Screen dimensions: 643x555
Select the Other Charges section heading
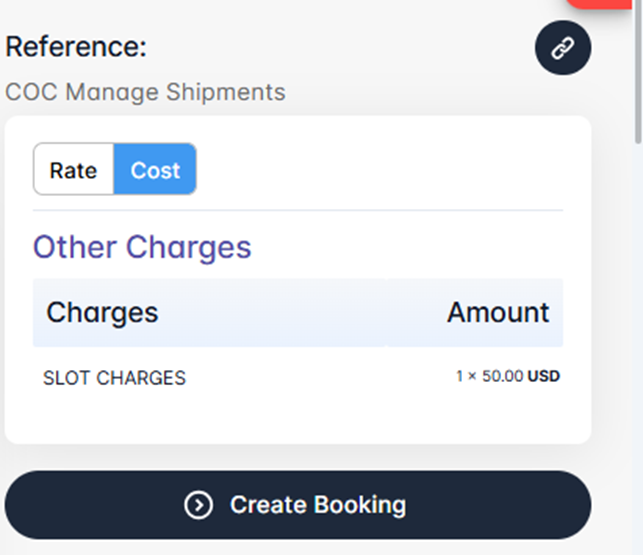coord(142,247)
